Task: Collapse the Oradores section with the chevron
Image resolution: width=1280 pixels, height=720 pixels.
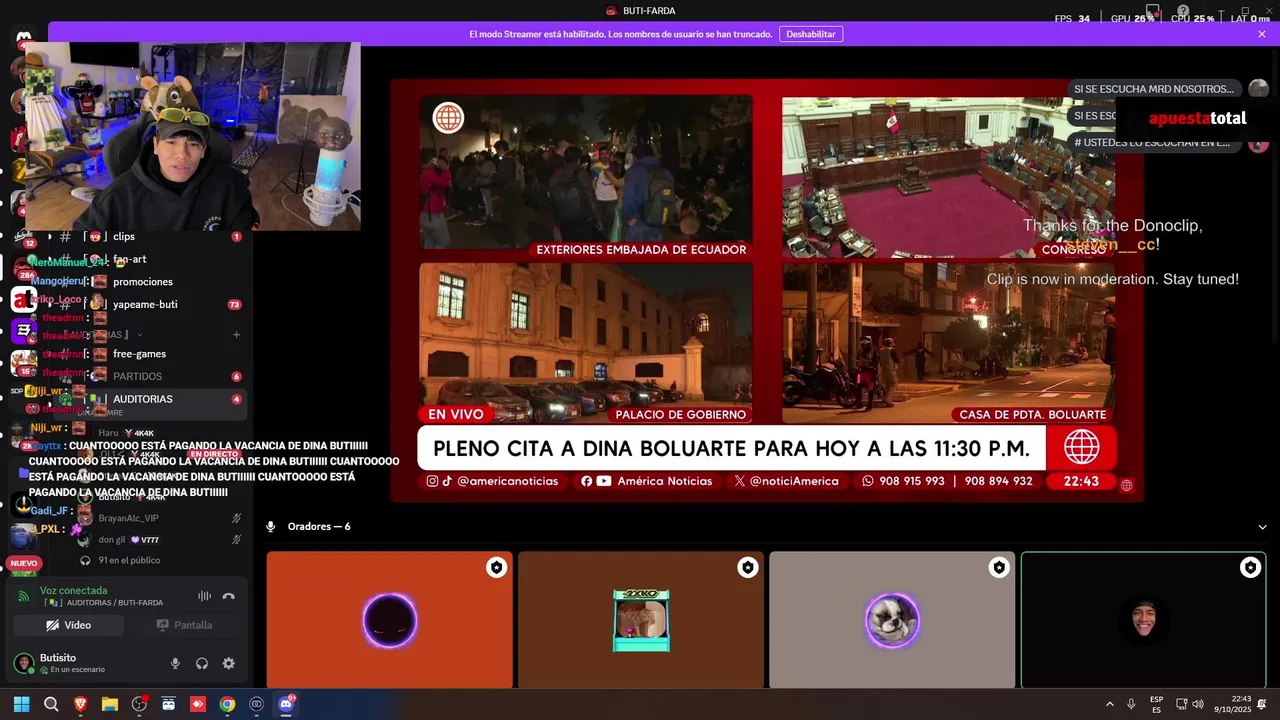Action: click(x=1262, y=527)
